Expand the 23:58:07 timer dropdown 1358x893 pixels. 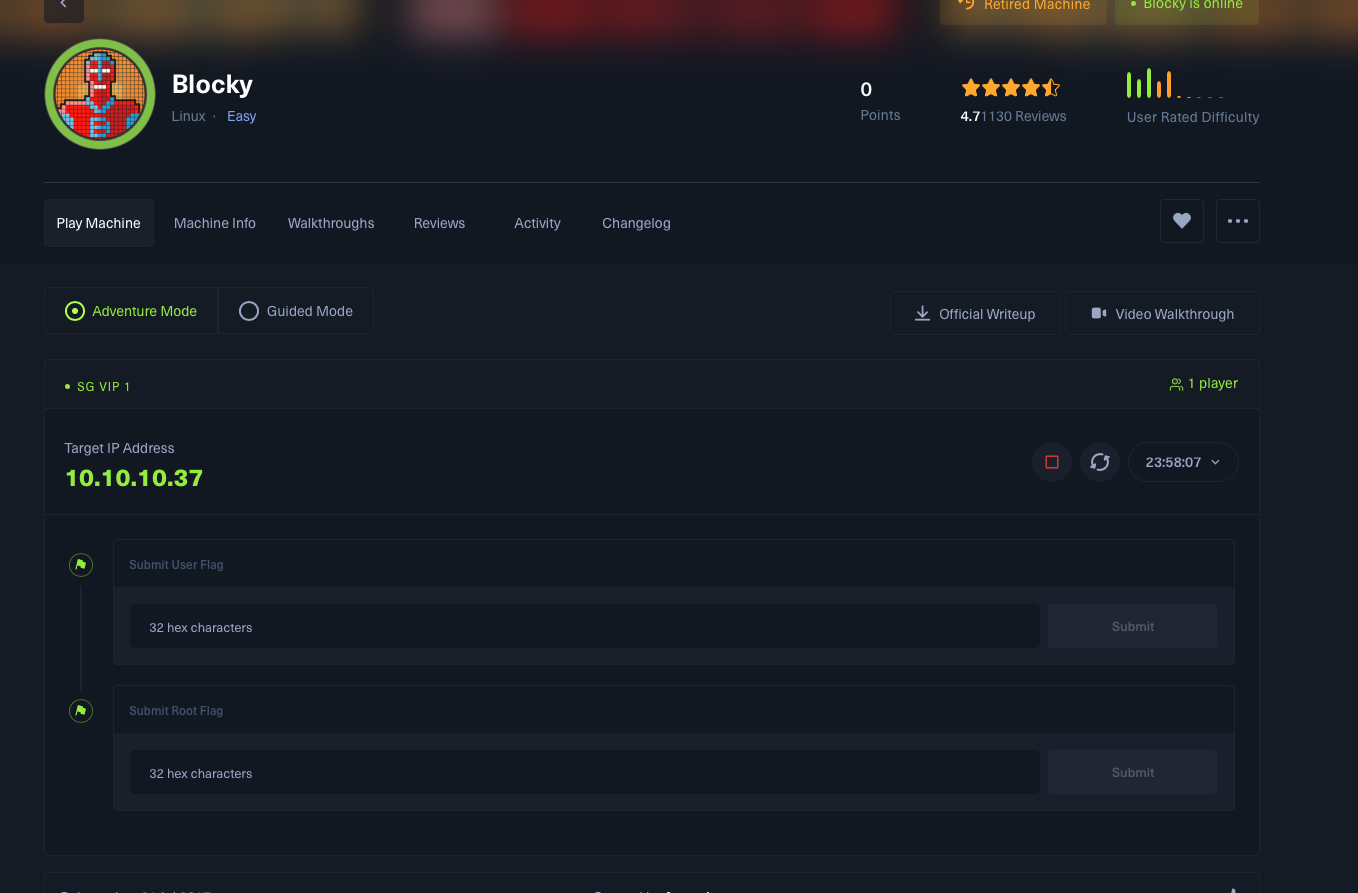click(x=1183, y=462)
